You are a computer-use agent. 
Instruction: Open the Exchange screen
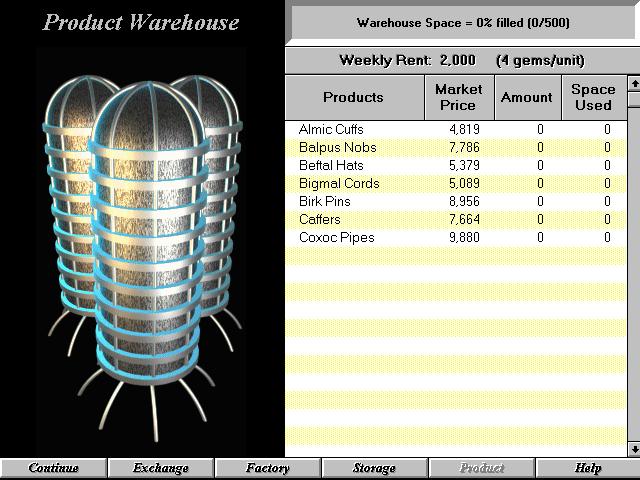tap(160, 468)
